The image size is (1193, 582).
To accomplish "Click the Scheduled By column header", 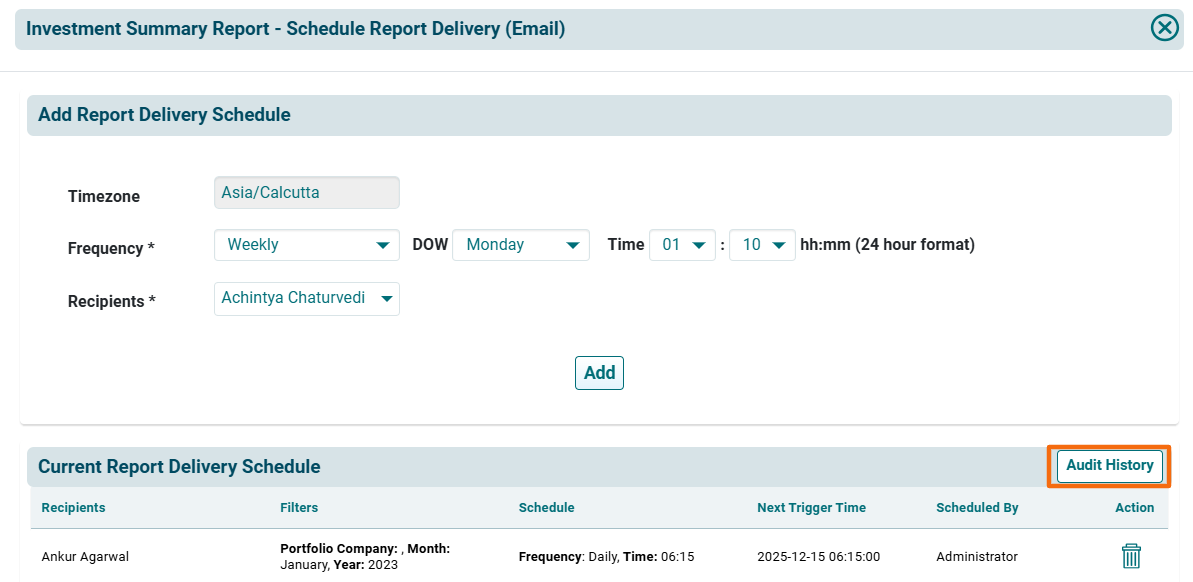I will click(977, 508).
